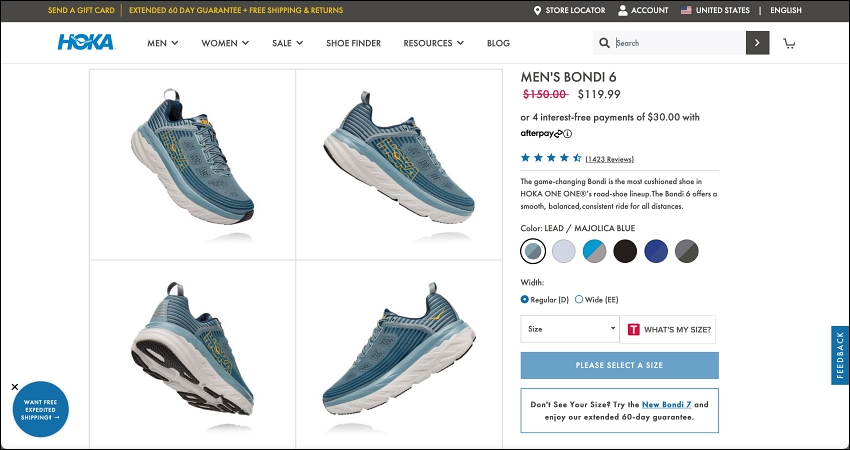Click PLEASE SELECT A SIZE button
Image resolution: width=850 pixels, height=450 pixels.
[x=620, y=365]
